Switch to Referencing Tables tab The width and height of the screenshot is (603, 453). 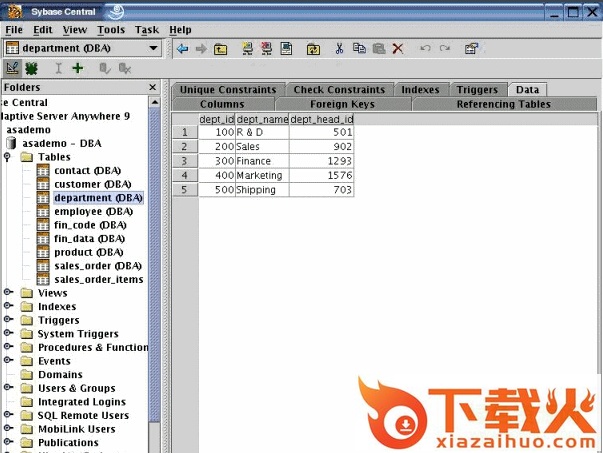point(504,104)
